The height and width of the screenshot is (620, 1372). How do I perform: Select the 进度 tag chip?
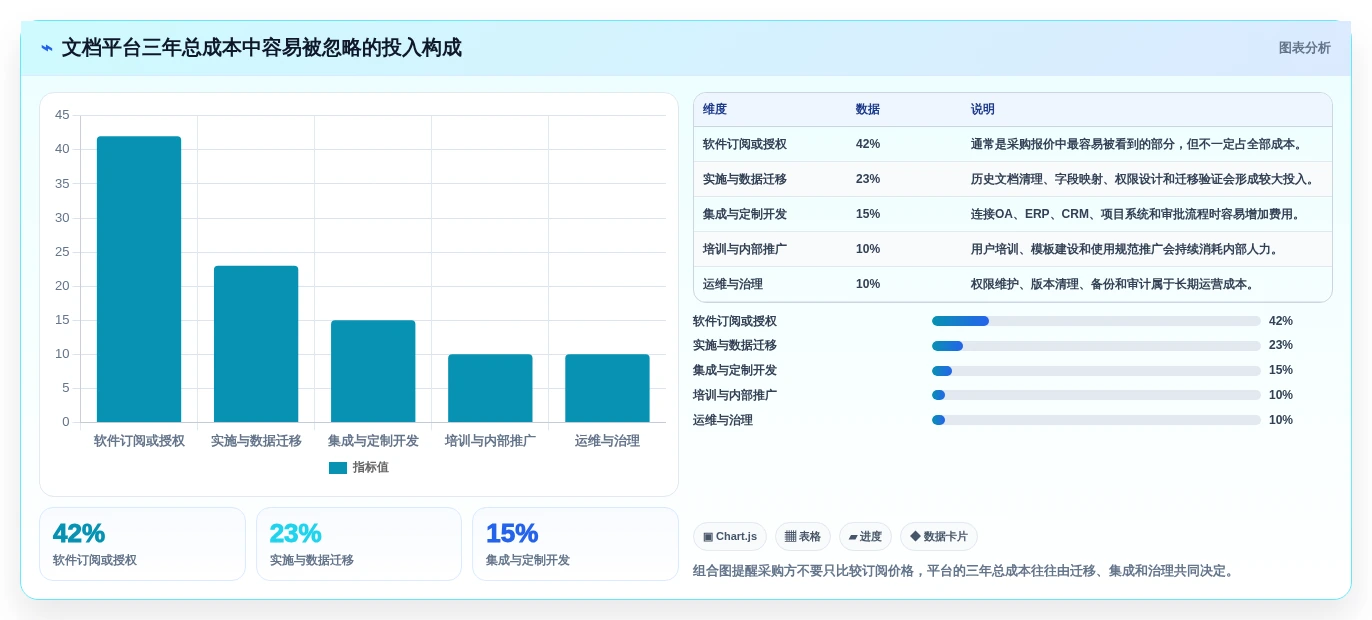865,537
